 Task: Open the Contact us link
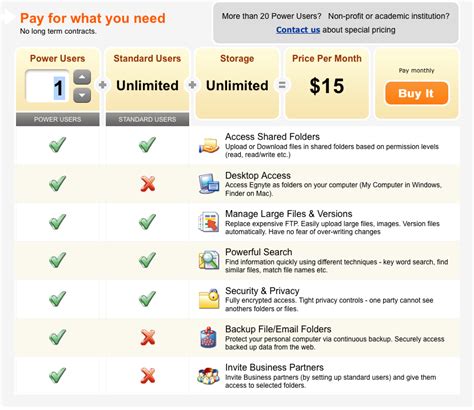pos(298,30)
